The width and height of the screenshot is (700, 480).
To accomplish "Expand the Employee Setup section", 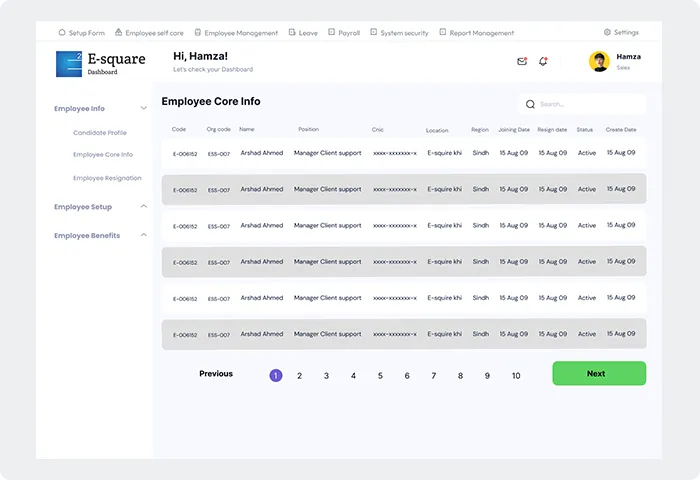I will pyautogui.click(x=144, y=207).
